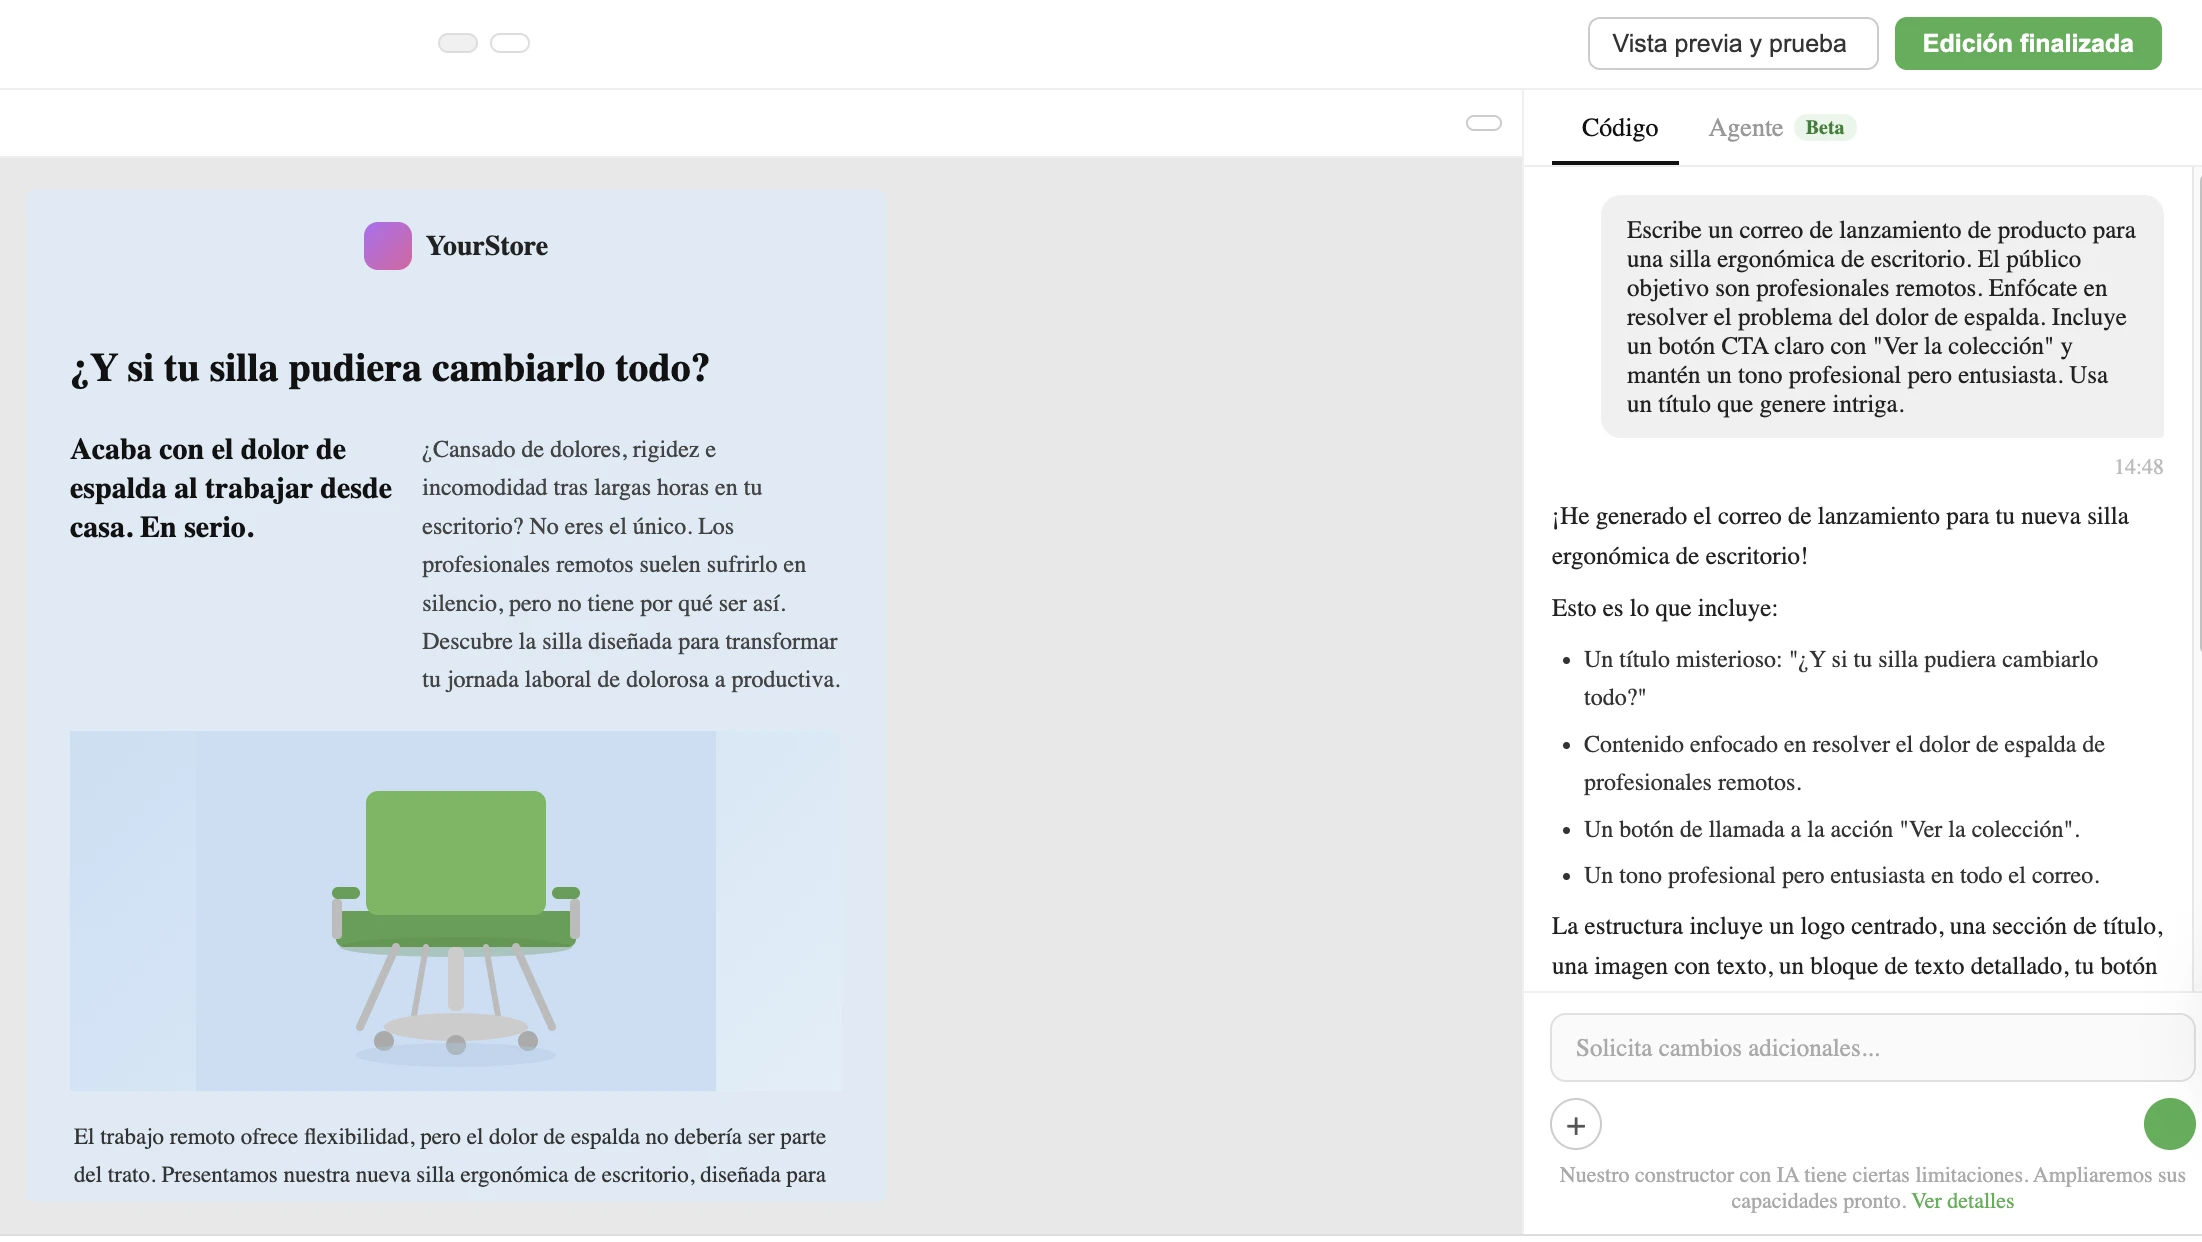Image resolution: width=2202 pixels, height=1242 pixels.
Task: Click the second pill toggle in top bar
Action: (510, 43)
